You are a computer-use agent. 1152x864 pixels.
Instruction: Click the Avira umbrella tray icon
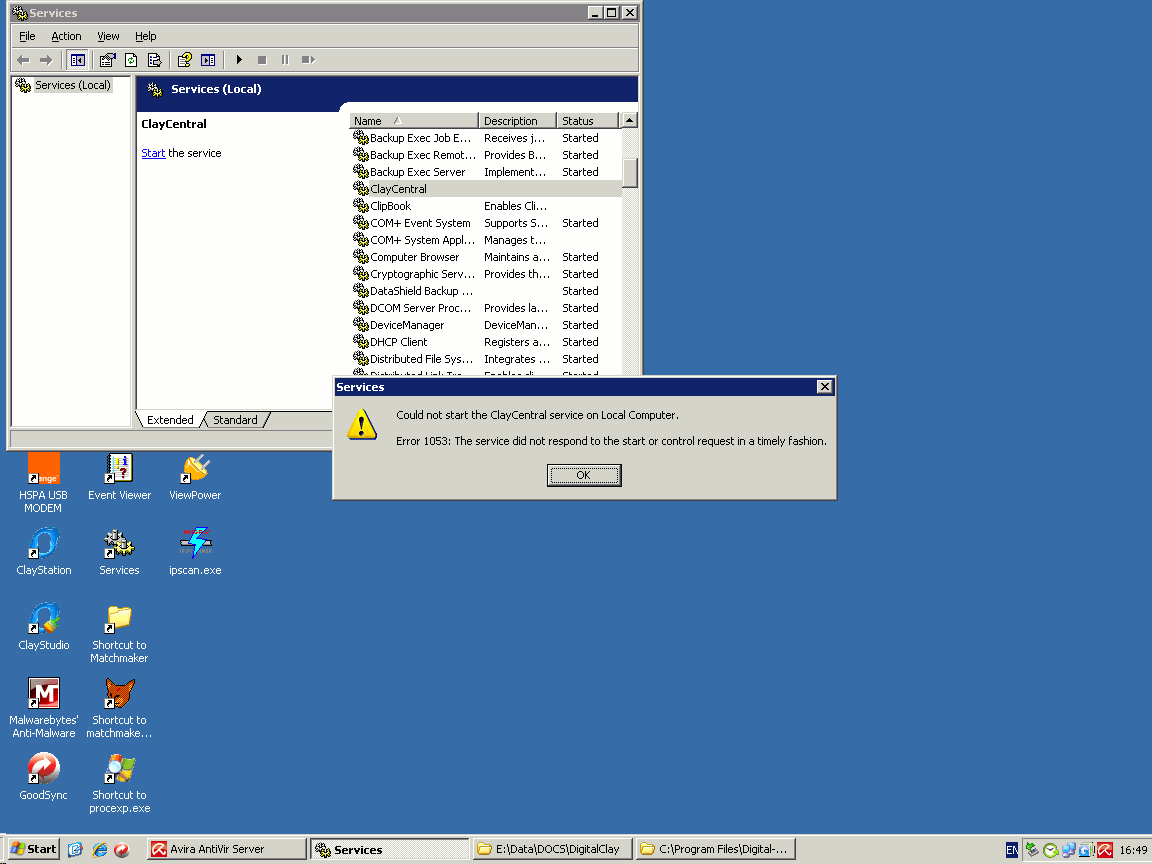pos(1105,850)
